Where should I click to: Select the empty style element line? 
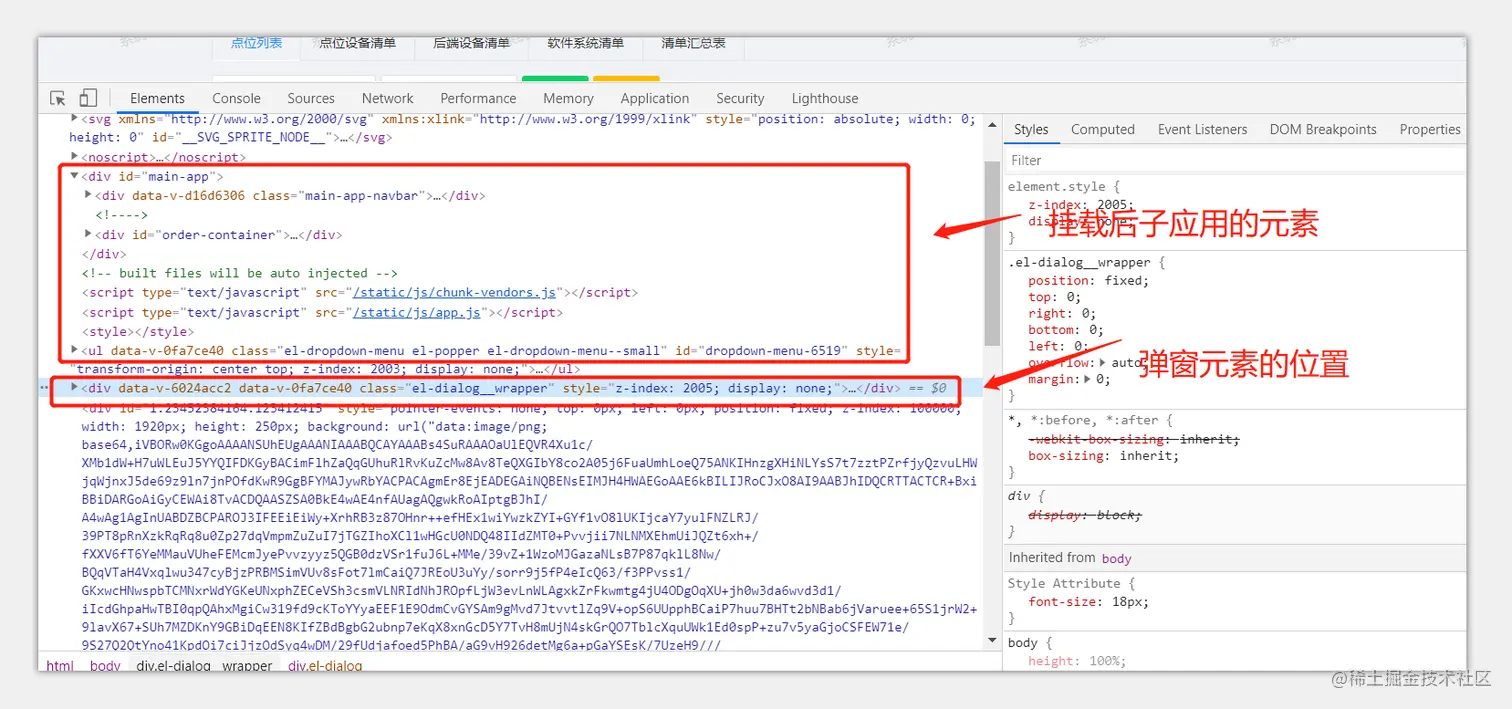coord(138,331)
